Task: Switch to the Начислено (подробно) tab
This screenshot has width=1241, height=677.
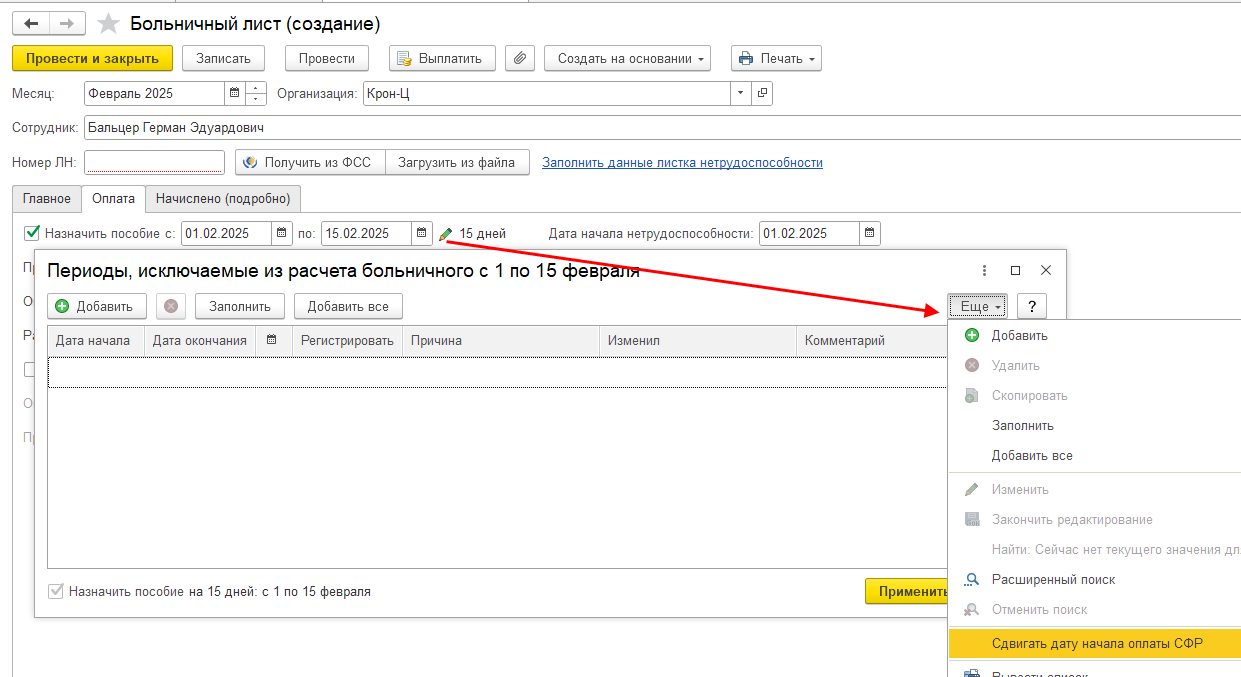Action: (x=223, y=198)
